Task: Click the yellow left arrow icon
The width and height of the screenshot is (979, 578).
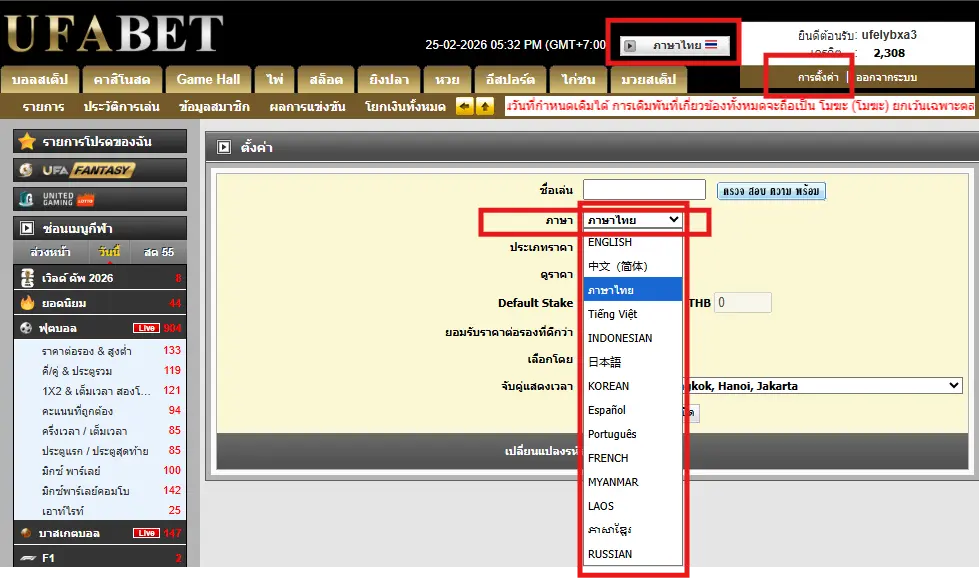Action: (x=465, y=106)
